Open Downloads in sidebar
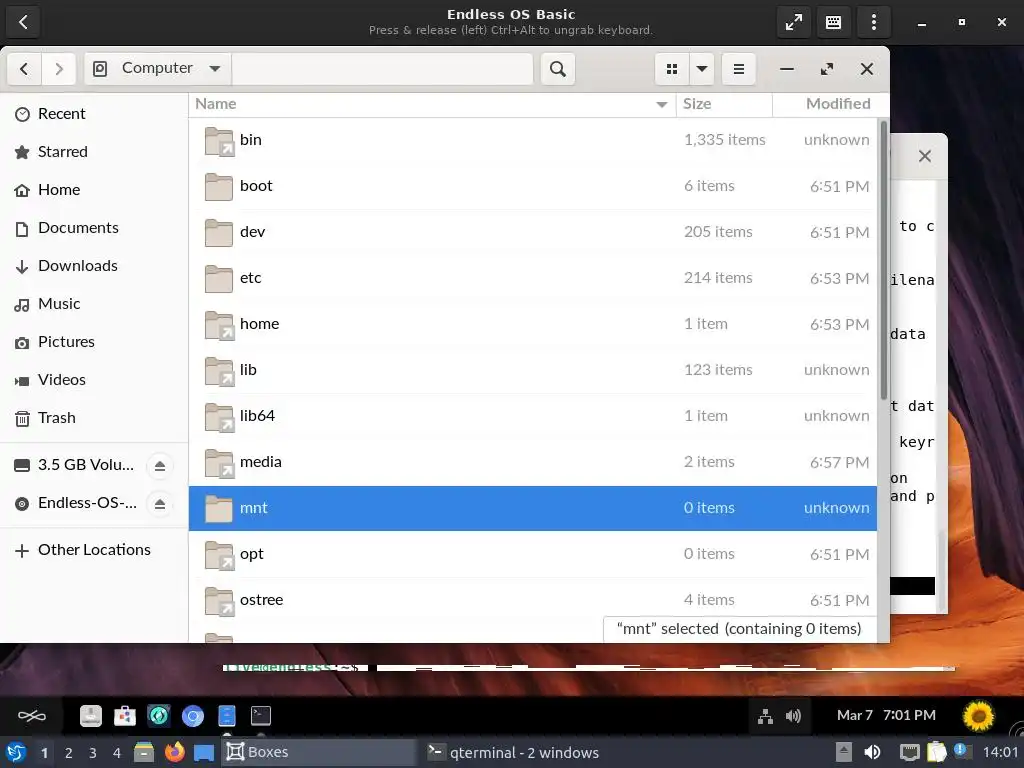 pyautogui.click(x=94, y=266)
